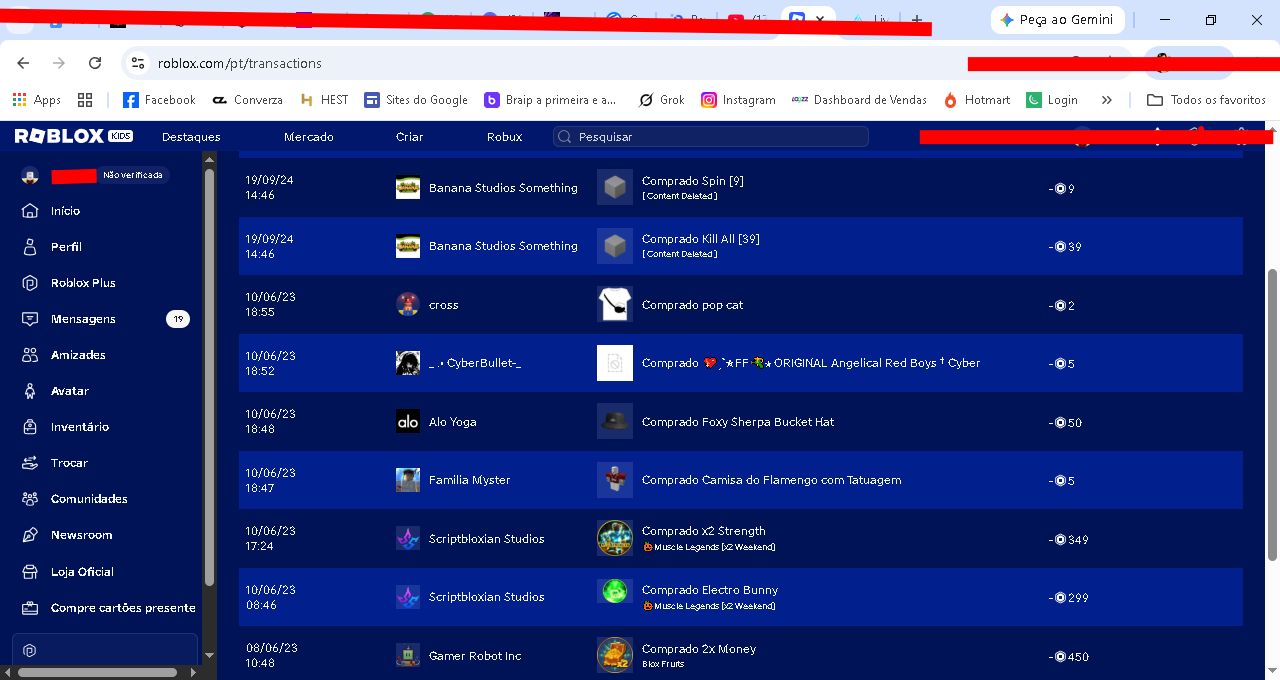Open the Mensagens inbox in the sidebar
Viewport: 1280px width, 680px height.
[x=83, y=319]
